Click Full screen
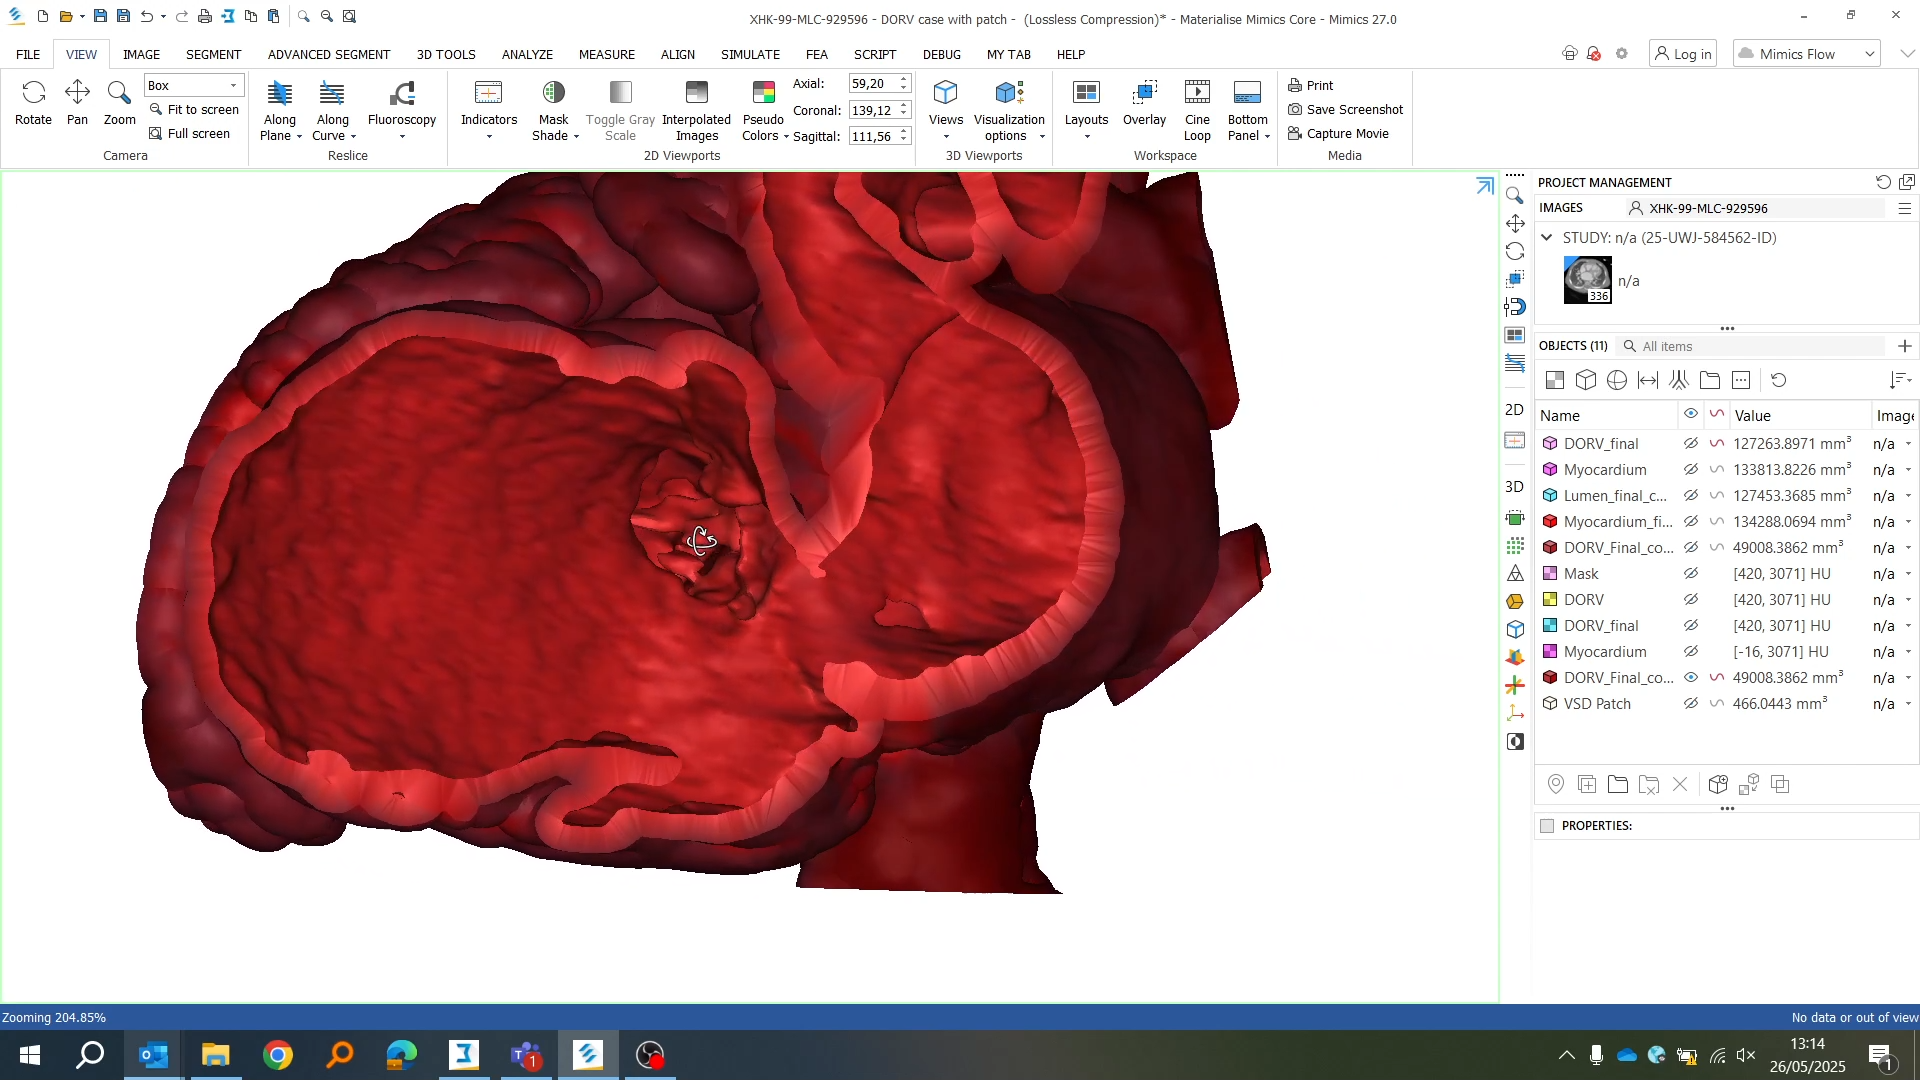Image resolution: width=1920 pixels, height=1080 pixels. coord(190,134)
